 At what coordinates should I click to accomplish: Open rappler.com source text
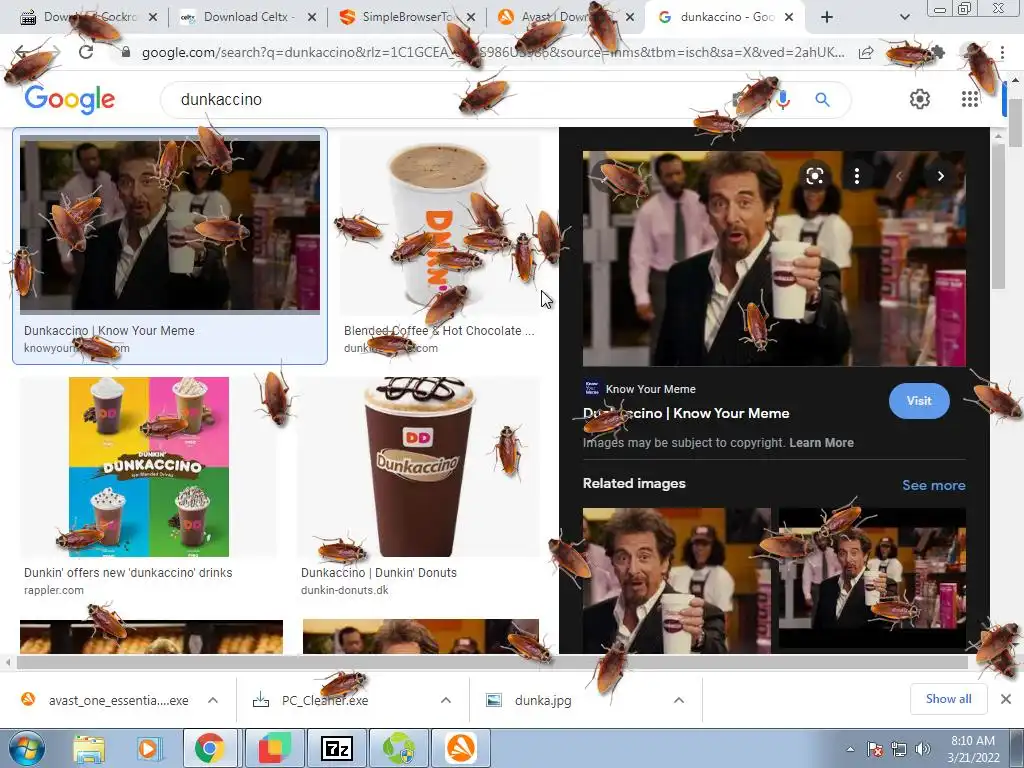[54, 590]
